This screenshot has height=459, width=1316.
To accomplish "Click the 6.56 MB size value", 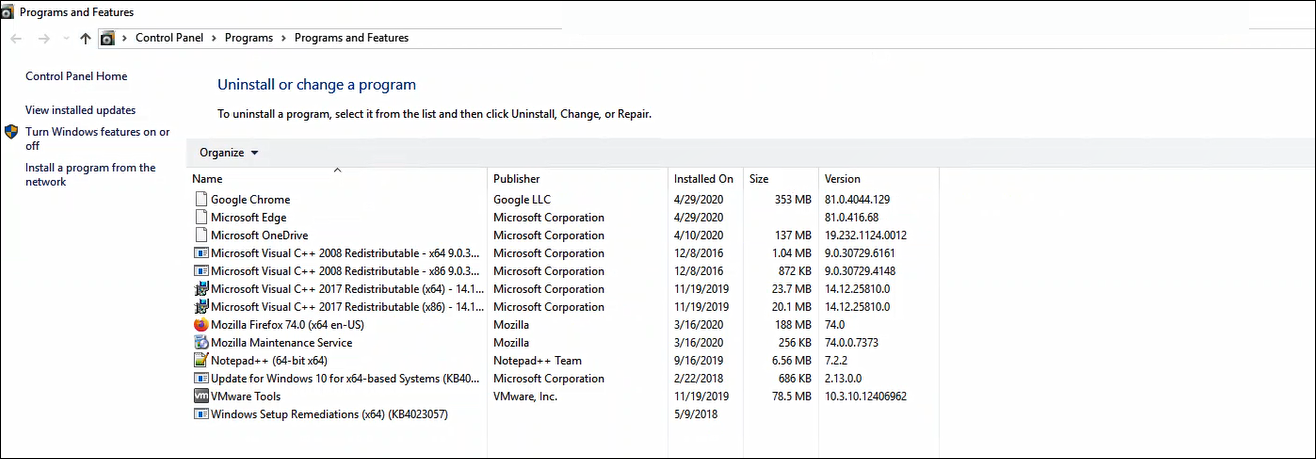I will 790,361.
